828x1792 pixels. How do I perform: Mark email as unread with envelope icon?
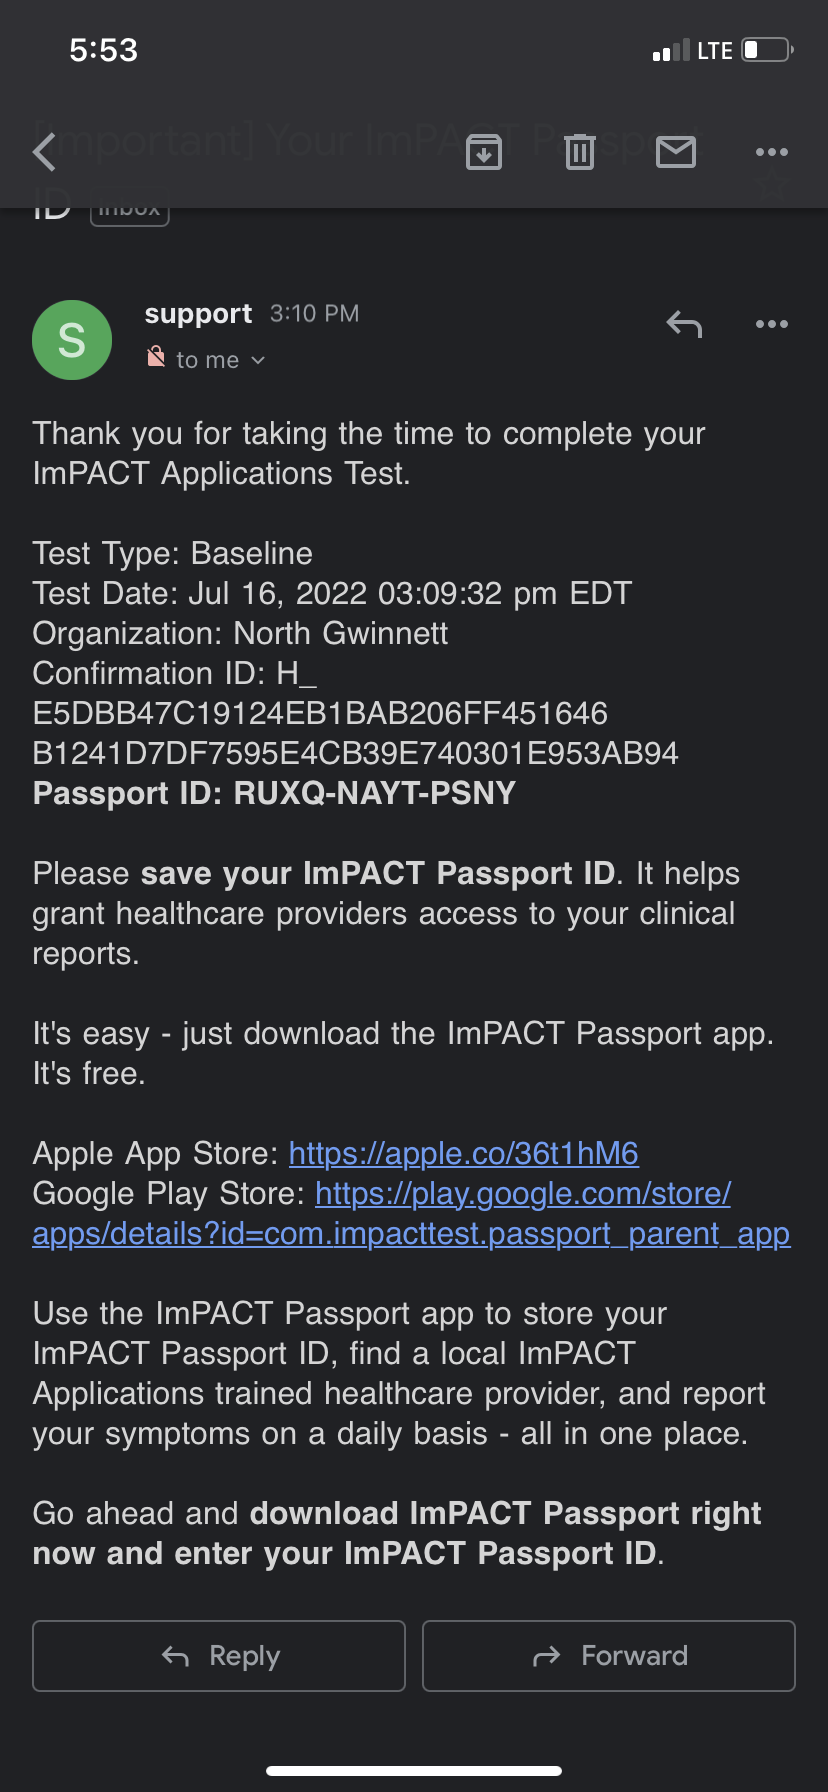(676, 152)
